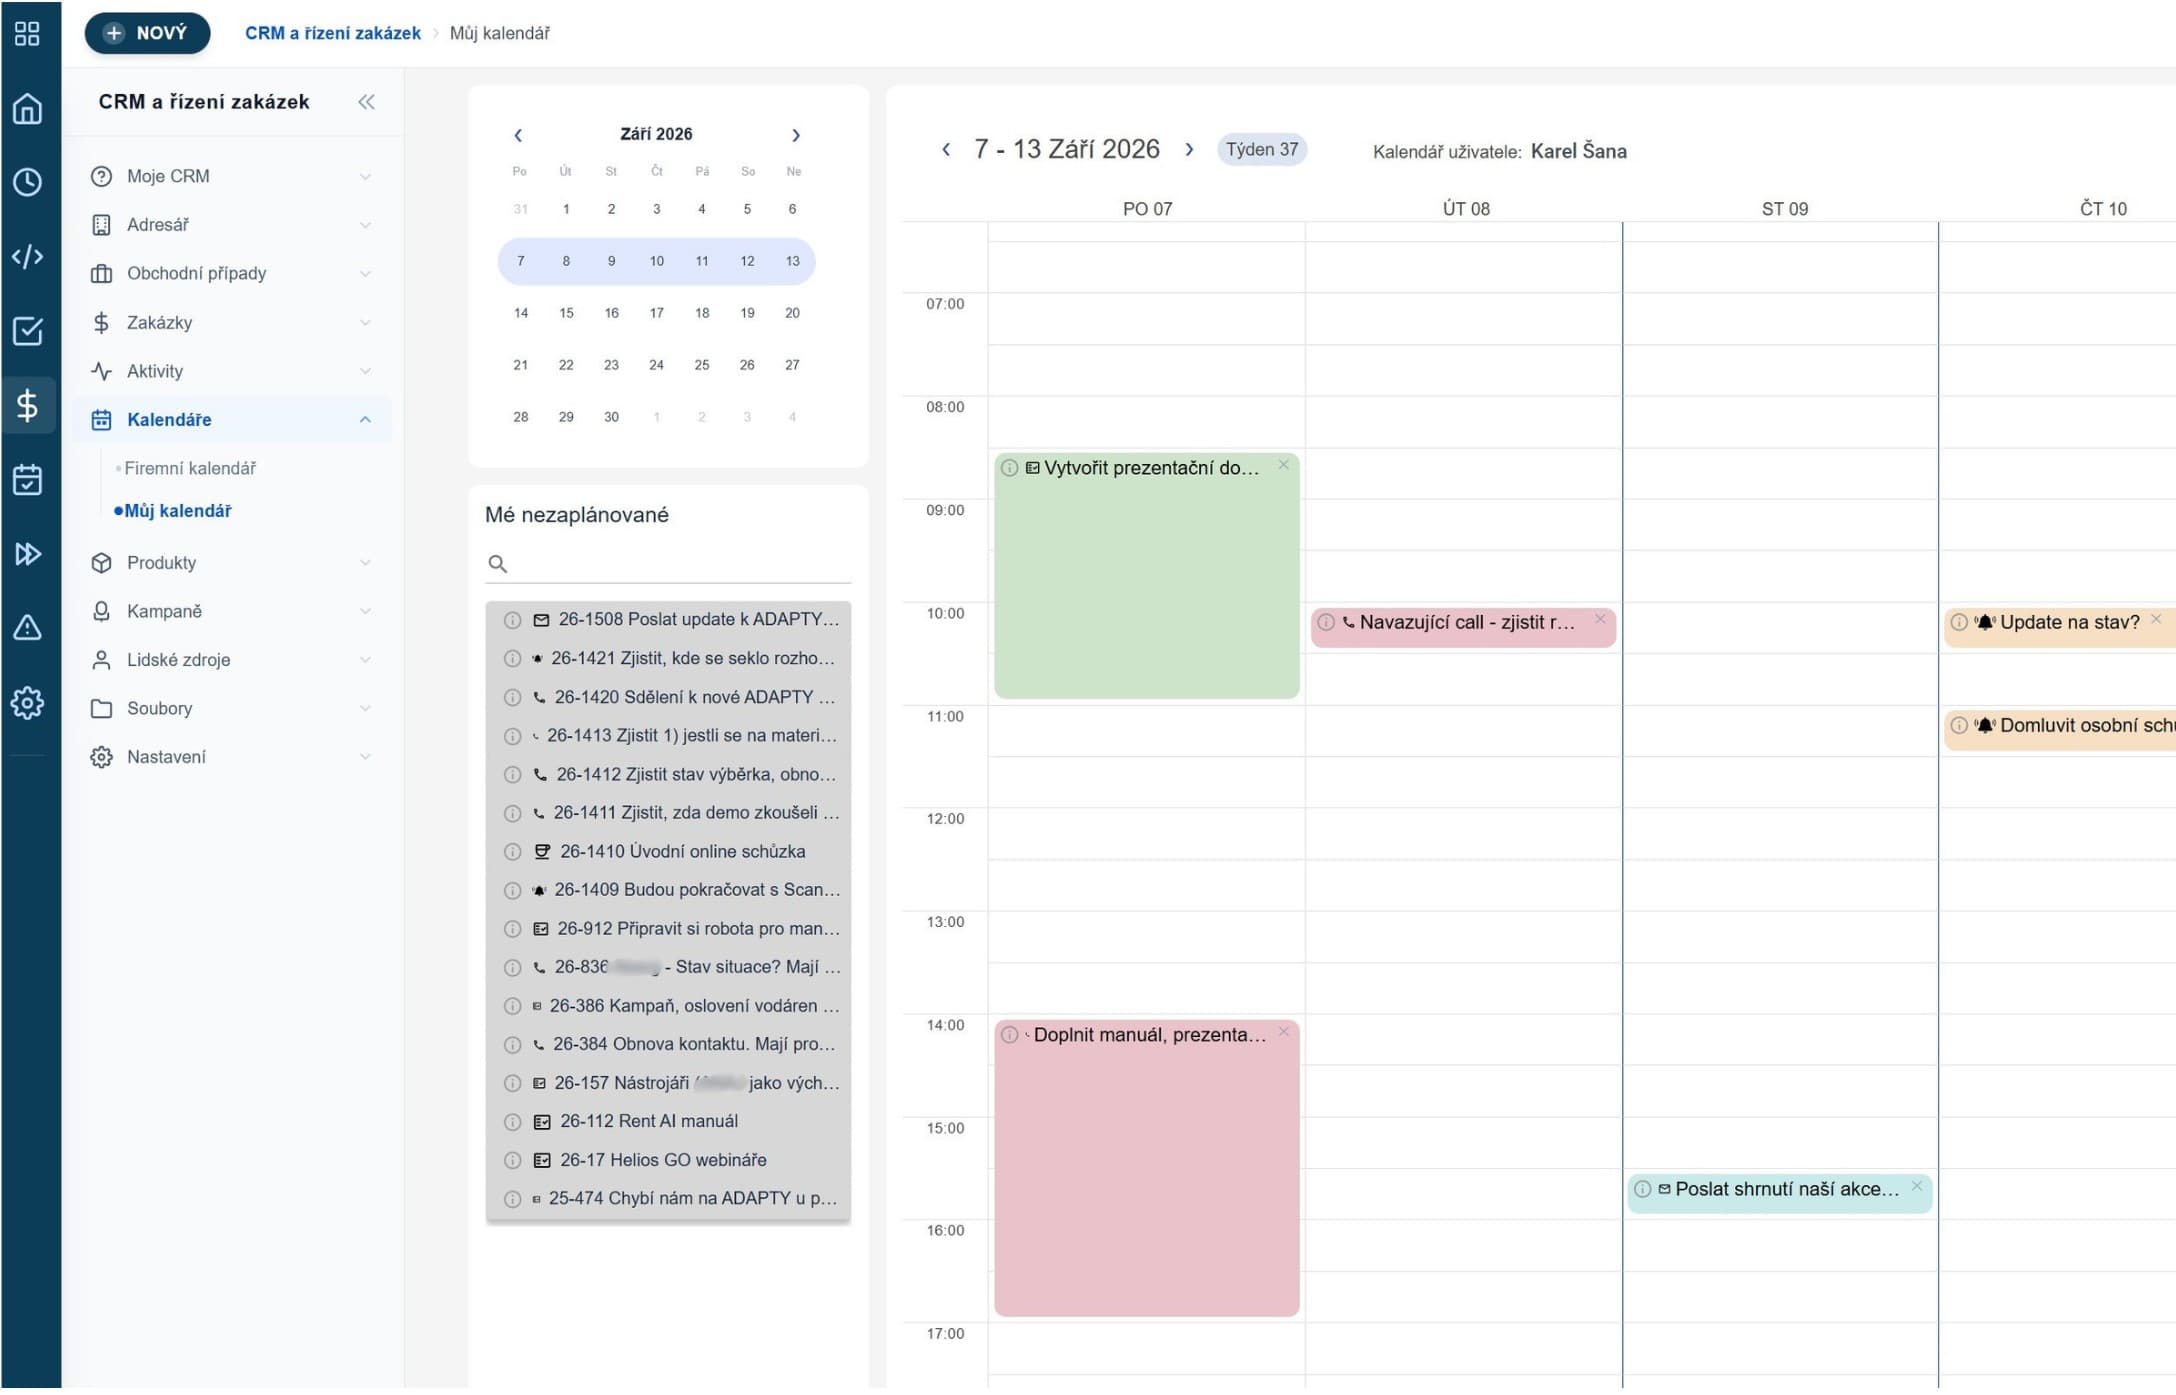
Task: Click the Týden 37 badge
Action: (1262, 150)
